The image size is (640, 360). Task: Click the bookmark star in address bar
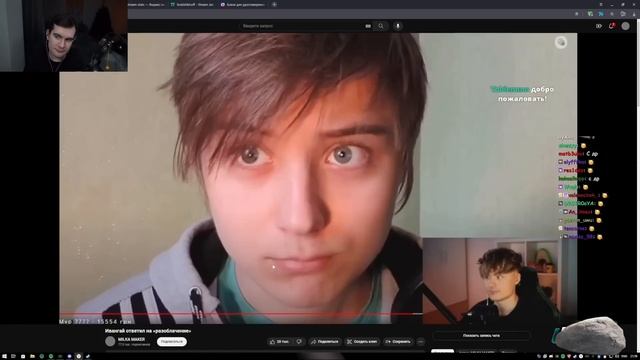pos(576,14)
